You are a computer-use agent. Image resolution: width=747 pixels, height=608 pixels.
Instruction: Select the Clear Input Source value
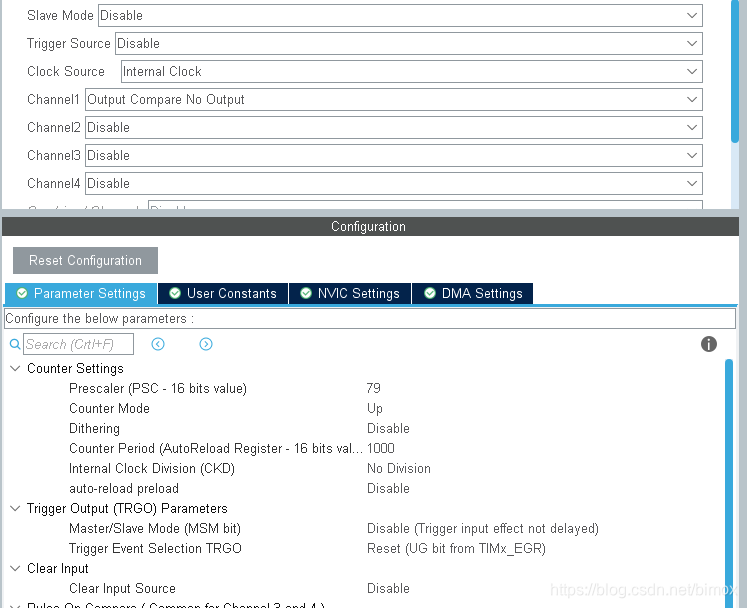click(388, 588)
